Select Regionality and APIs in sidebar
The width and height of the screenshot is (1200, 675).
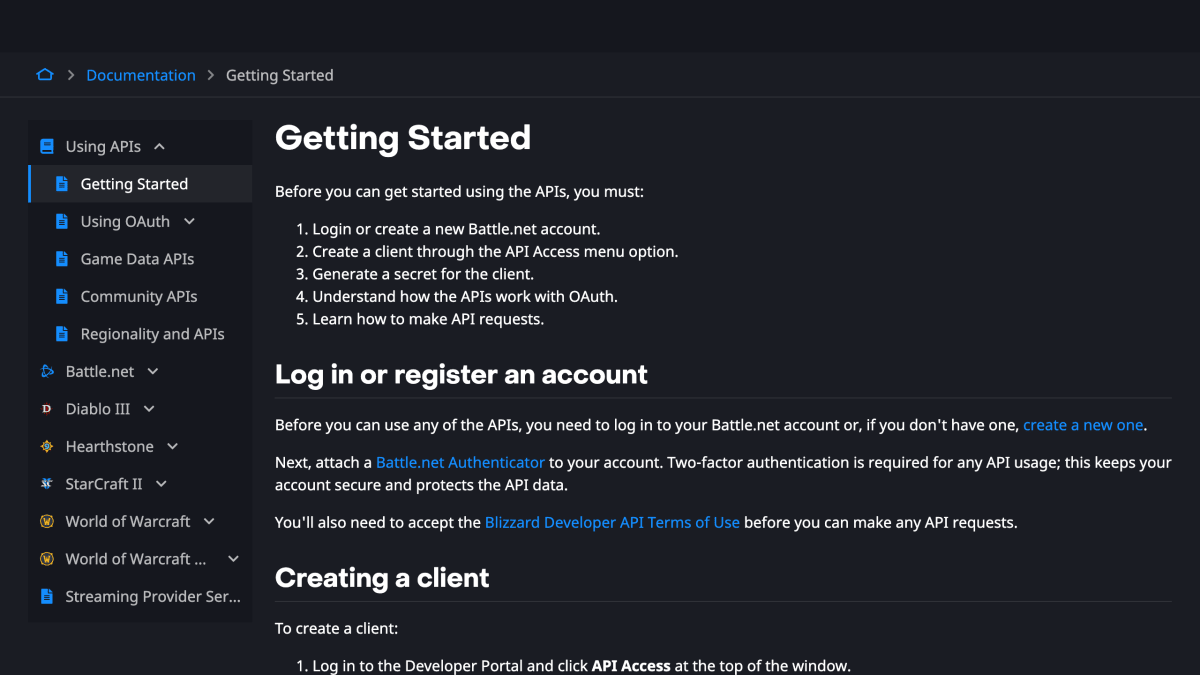[152, 334]
